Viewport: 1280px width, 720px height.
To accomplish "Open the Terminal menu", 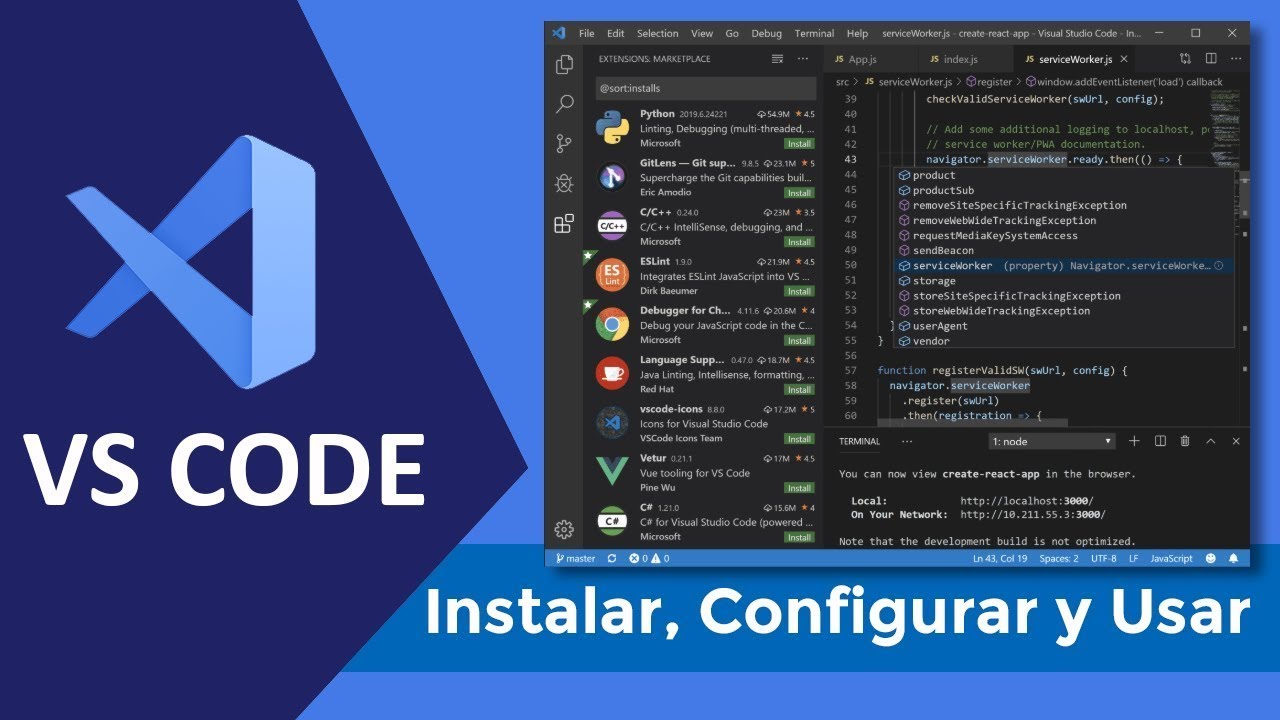I will point(814,33).
